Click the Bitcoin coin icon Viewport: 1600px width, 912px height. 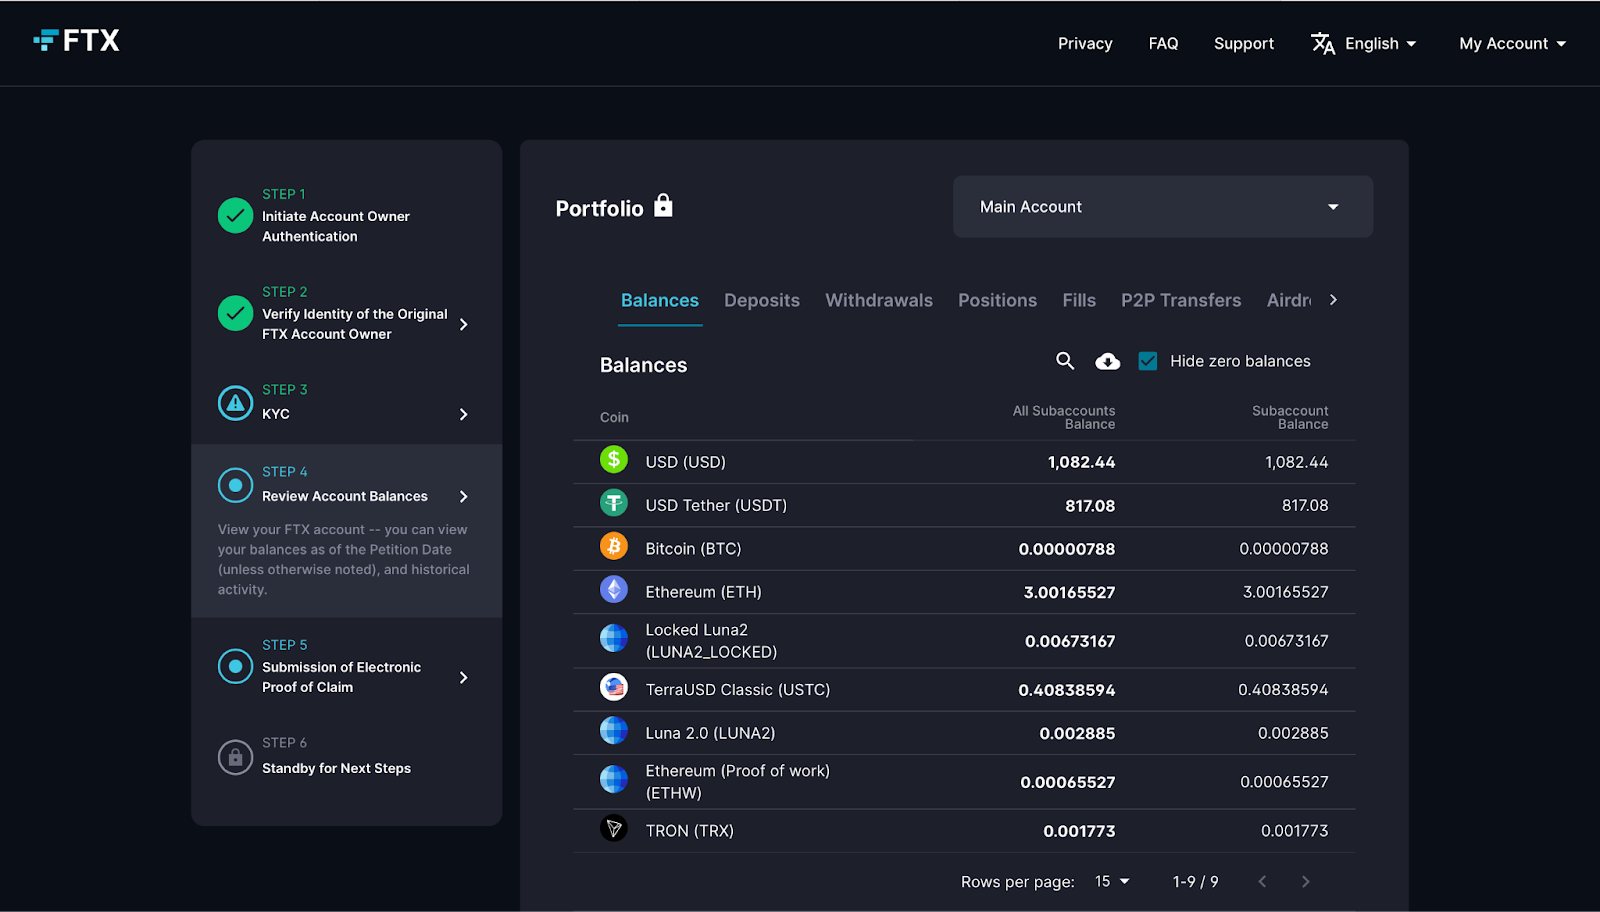point(613,546)
